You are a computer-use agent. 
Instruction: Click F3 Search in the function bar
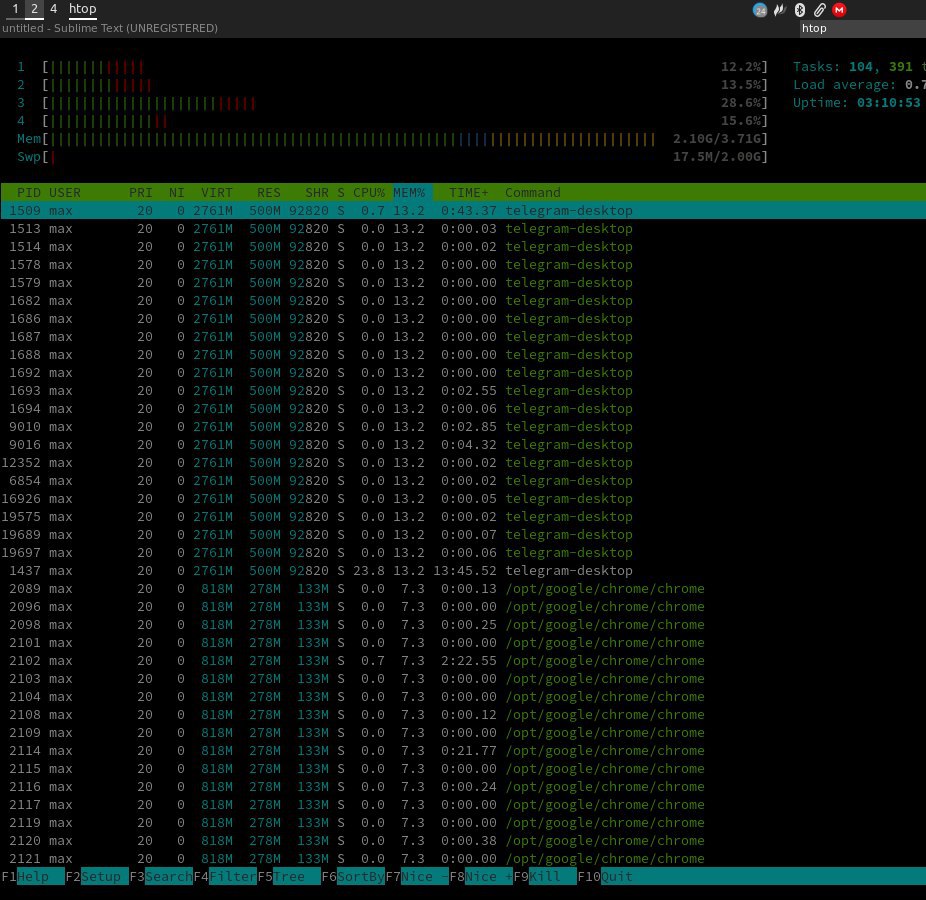point(161,876)
